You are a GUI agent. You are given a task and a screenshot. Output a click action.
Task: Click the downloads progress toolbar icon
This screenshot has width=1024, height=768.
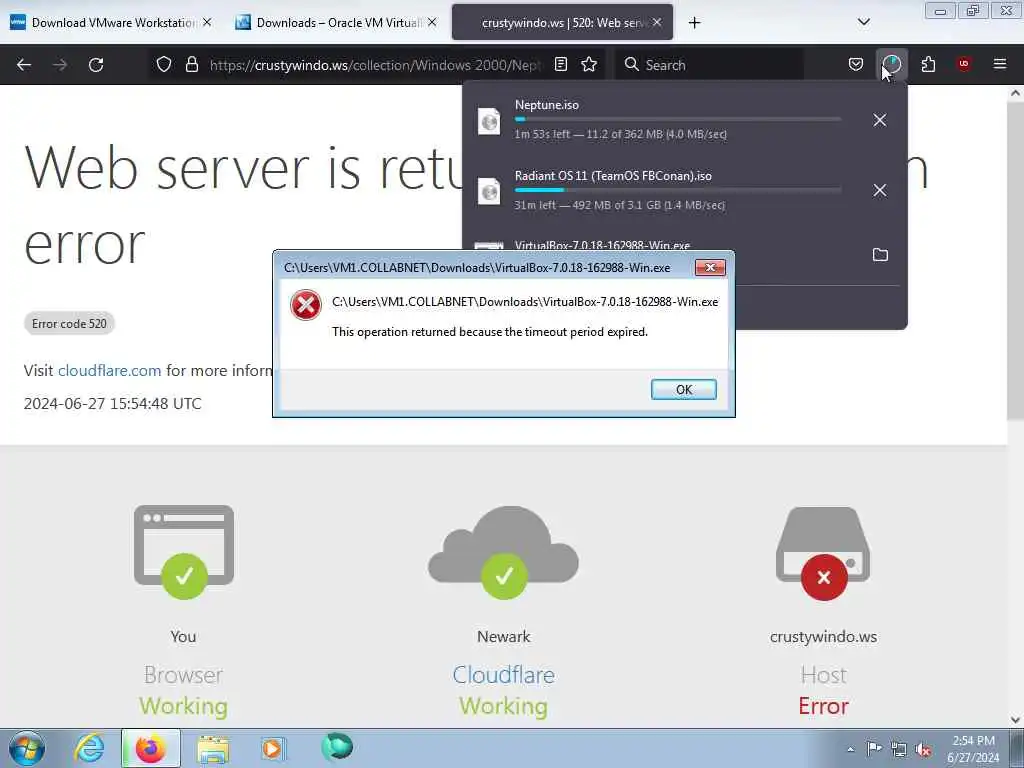point(891,64)
